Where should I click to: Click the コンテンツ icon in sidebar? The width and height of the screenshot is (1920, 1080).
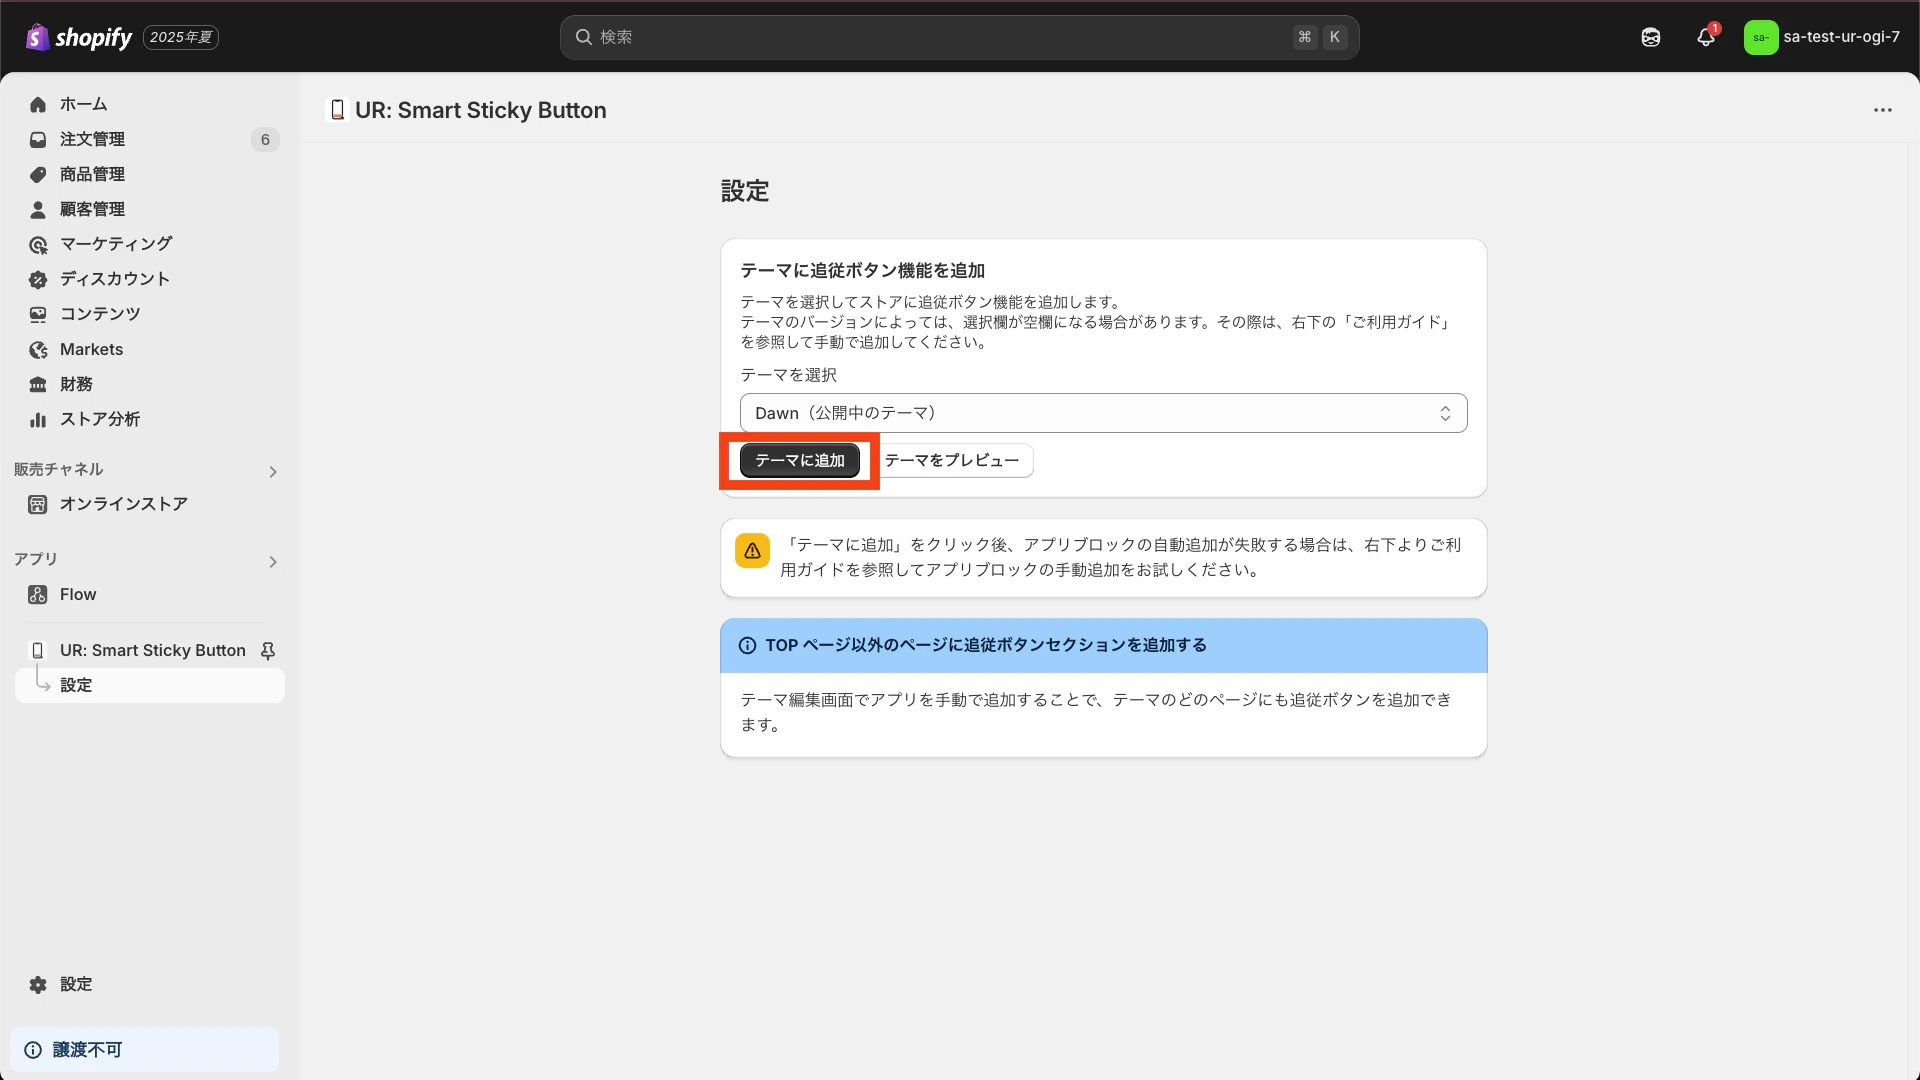tap(38, 314)
